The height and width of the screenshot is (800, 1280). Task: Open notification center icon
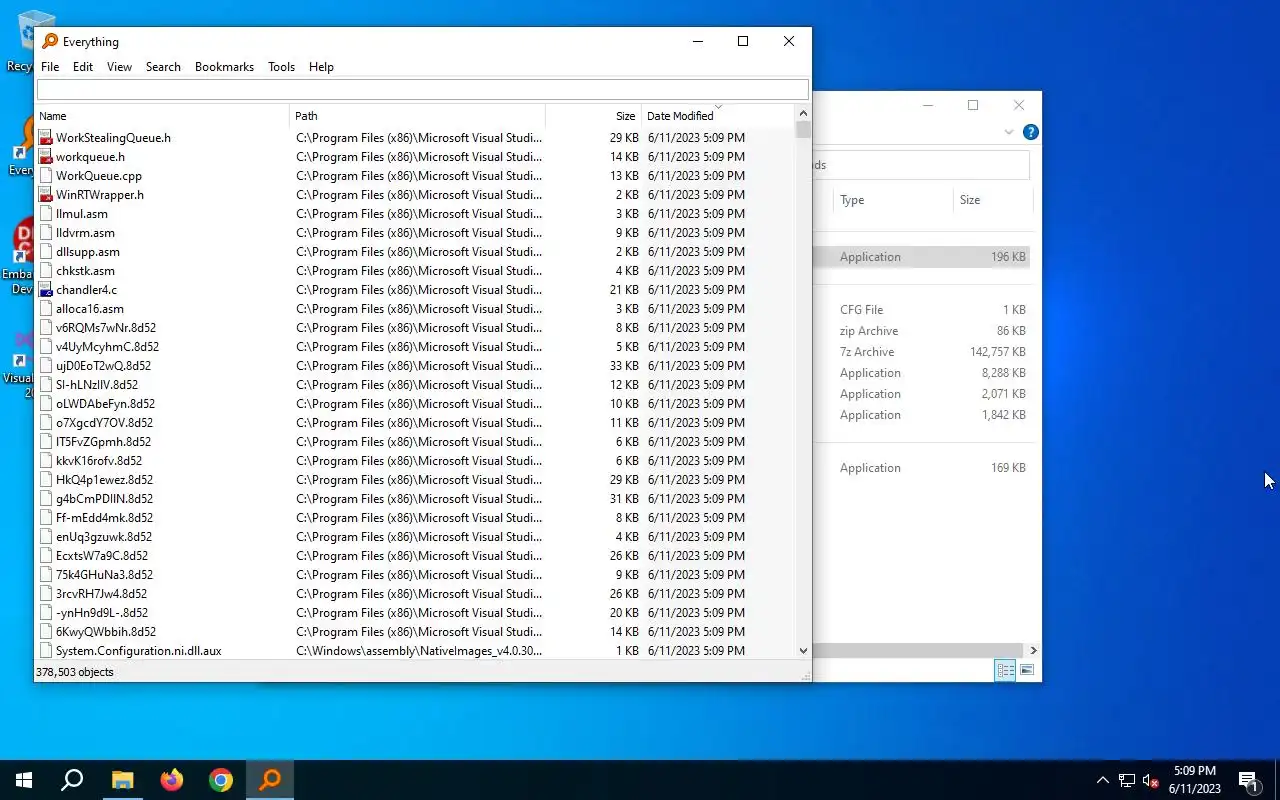(1248, 780)
